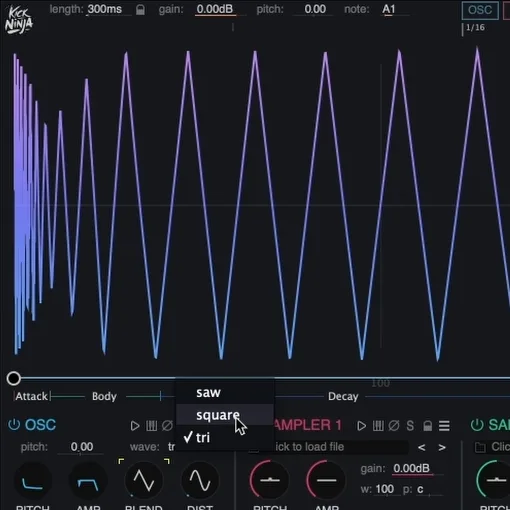510x510 pixels.
Task: Click the OSC BLEND waveform knob
Action: click(144, 481)
